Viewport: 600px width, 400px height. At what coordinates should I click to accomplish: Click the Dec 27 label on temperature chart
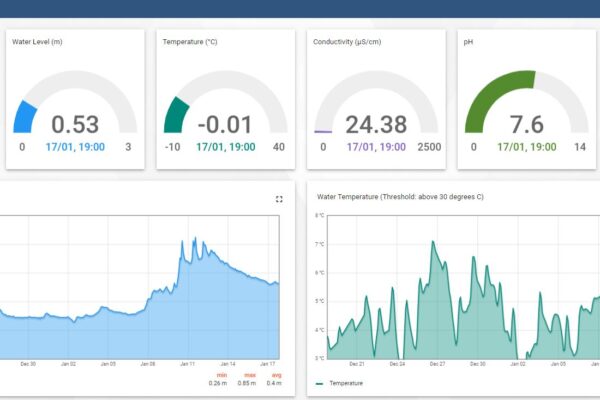tap(437, 364)
